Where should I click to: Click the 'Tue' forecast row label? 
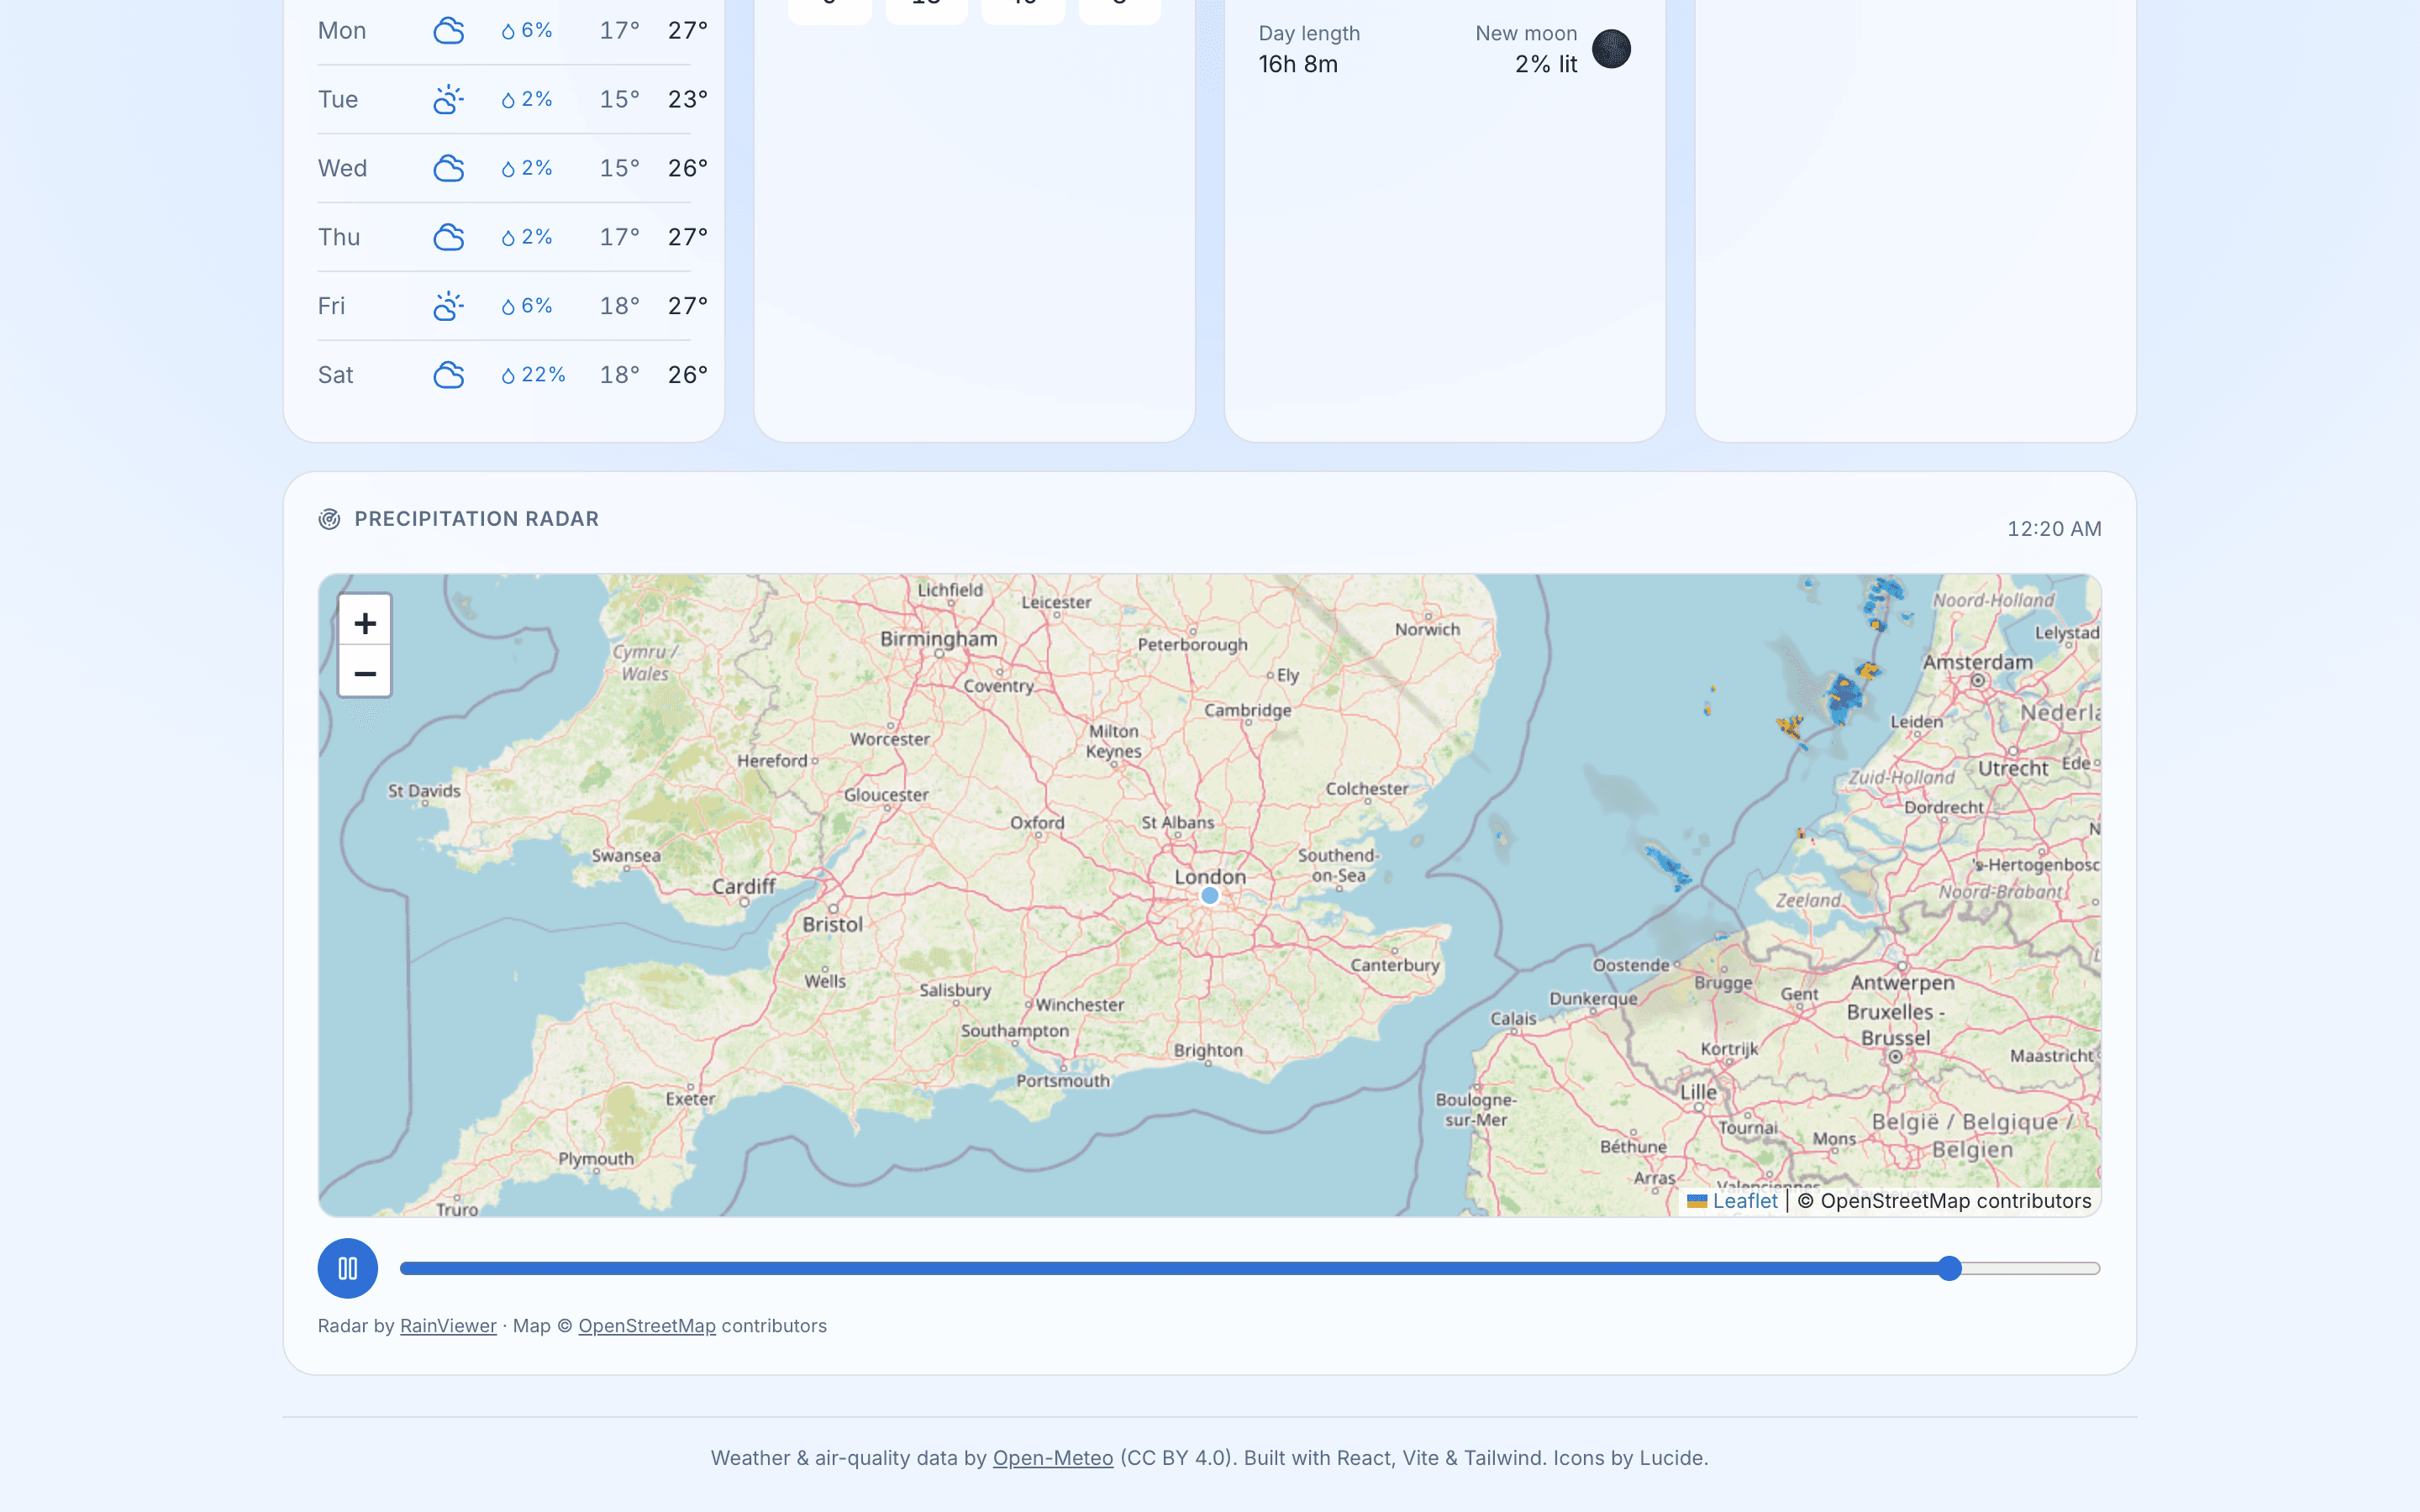pyautogui.click(x=338, y=99)
